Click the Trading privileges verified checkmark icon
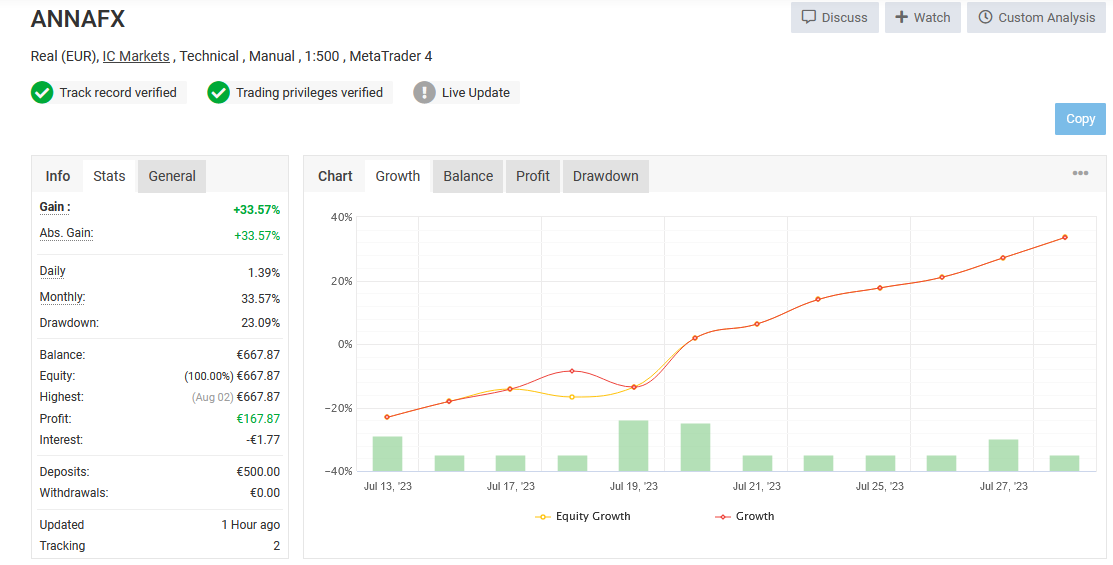This screenshot has height=565, width=1113. (218, 92)
